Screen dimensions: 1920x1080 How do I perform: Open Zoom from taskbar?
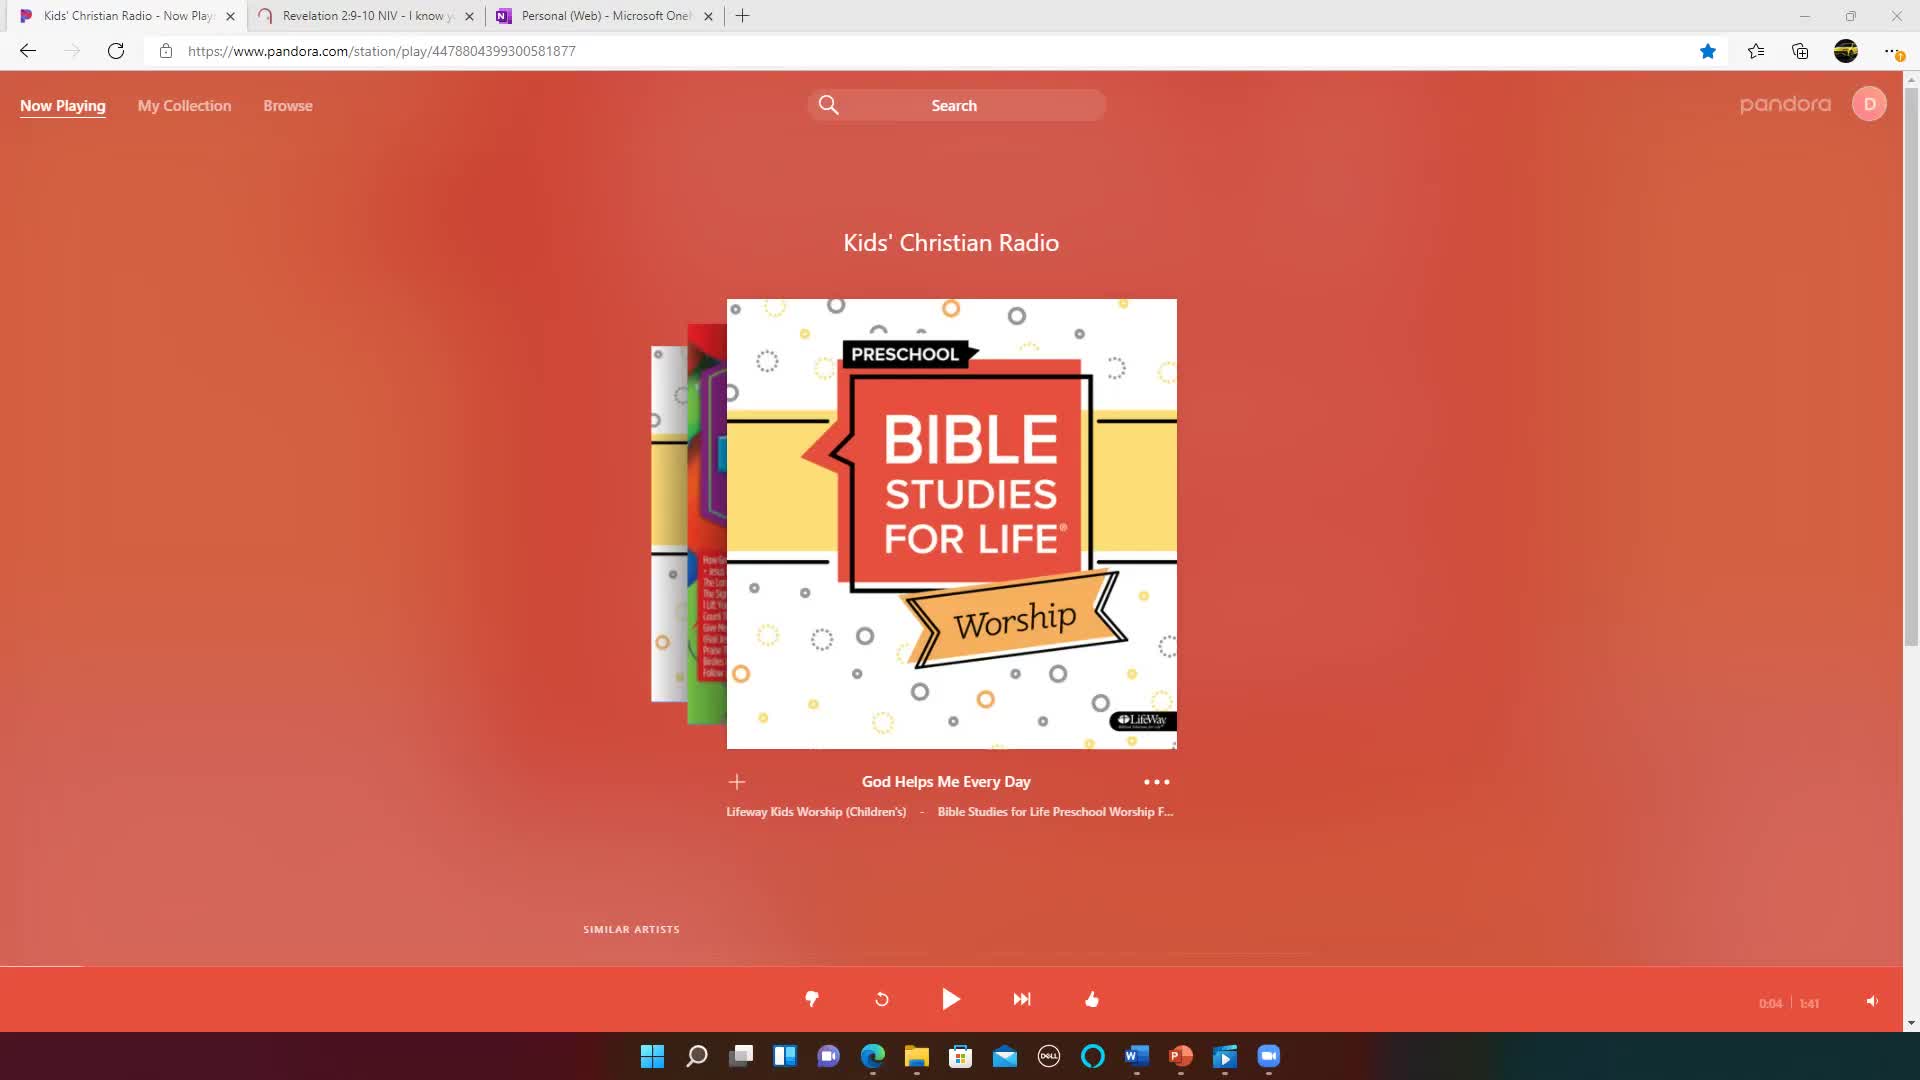(1269, 1056)
